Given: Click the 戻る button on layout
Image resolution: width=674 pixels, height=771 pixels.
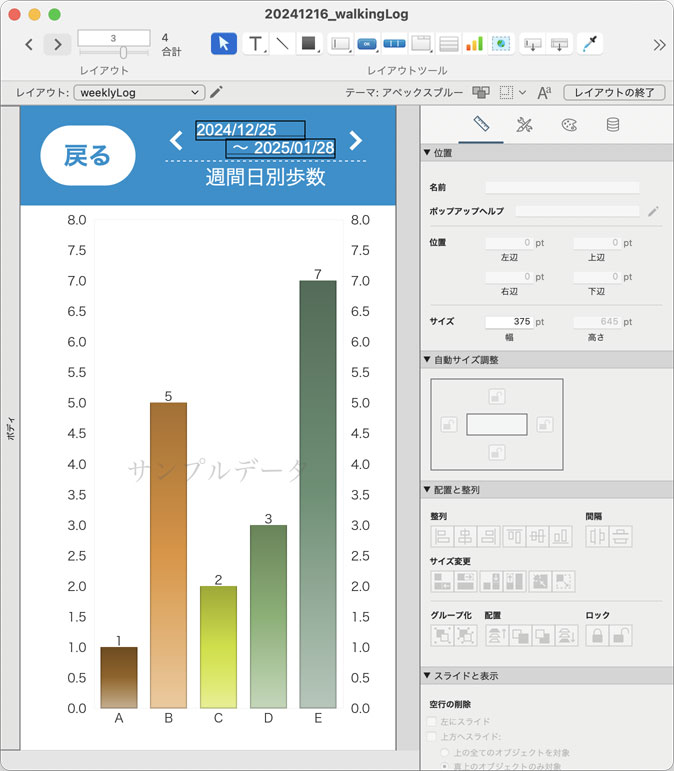Looking at the screenshot, I should pyautogui.click(x=88, y=155).
